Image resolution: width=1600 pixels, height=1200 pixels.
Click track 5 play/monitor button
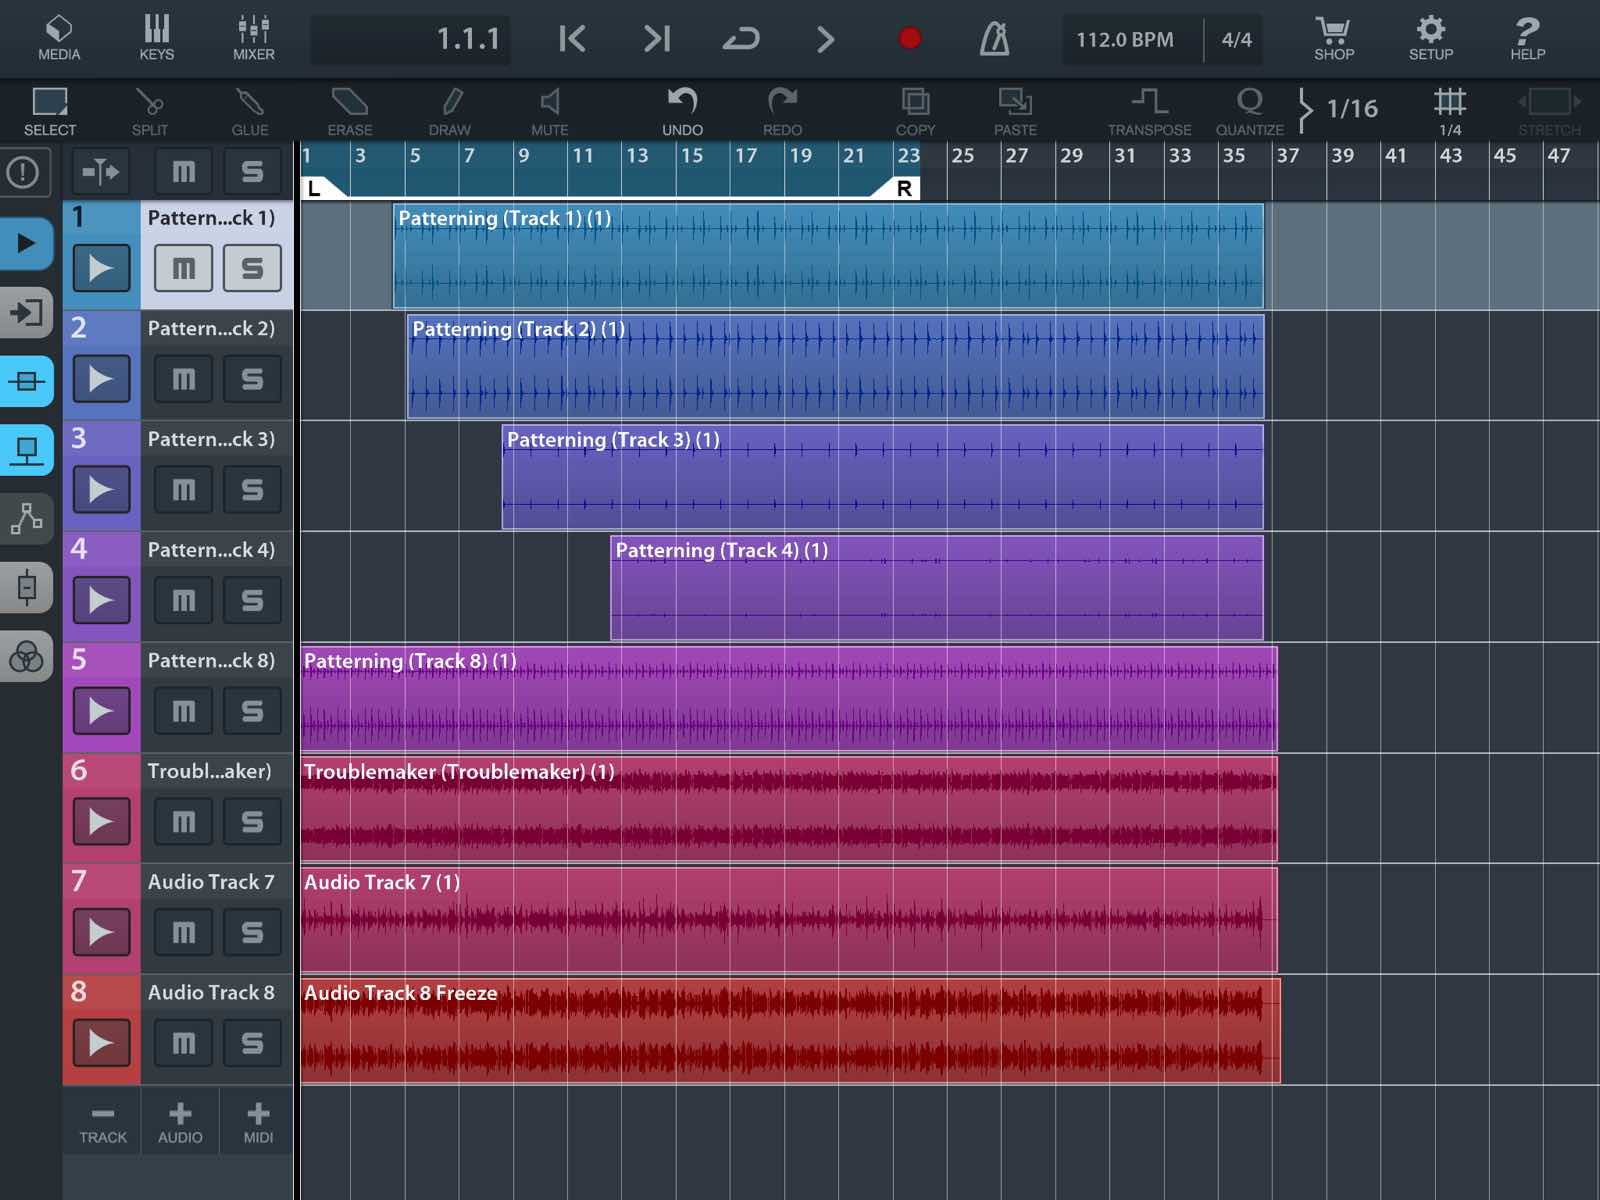[101, 711]
